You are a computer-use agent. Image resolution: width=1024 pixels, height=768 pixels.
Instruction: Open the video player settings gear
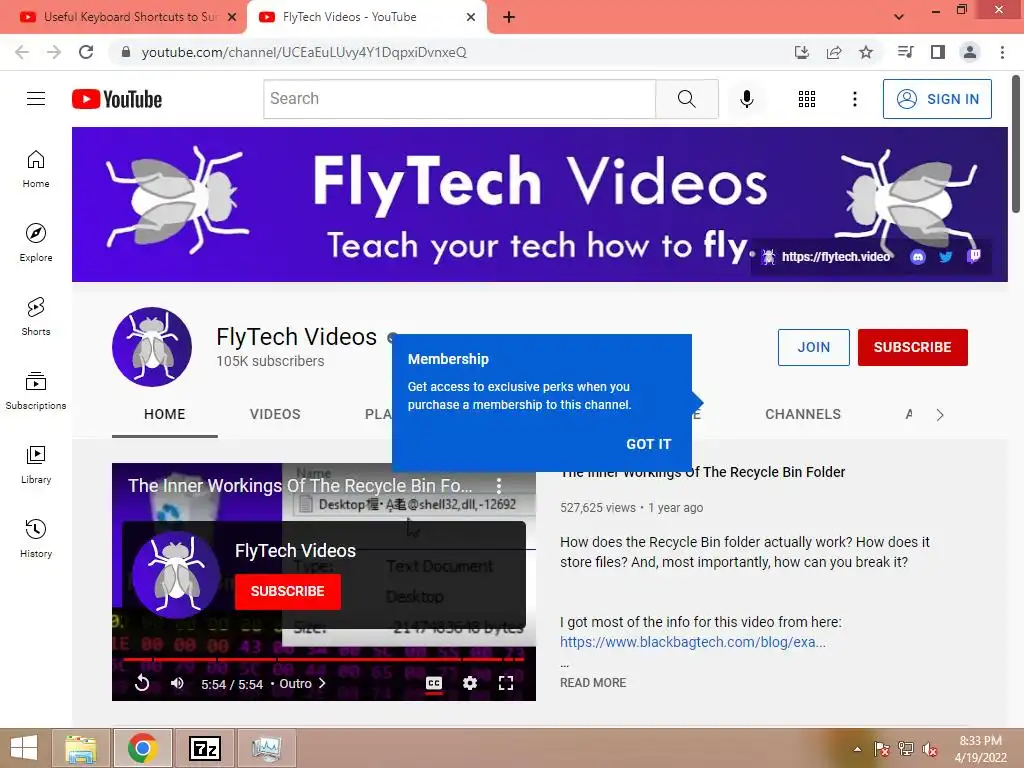coord(470,683)
